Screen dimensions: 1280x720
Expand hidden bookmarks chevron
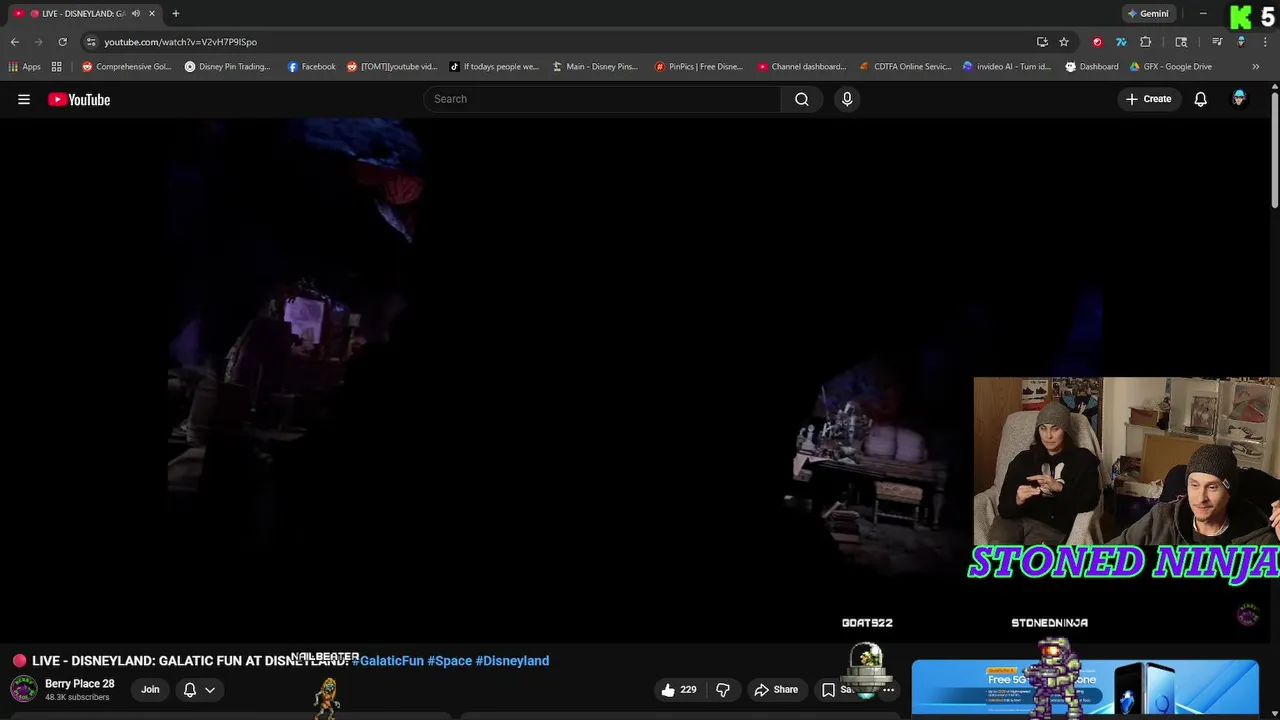click(x=1256, y=67)
